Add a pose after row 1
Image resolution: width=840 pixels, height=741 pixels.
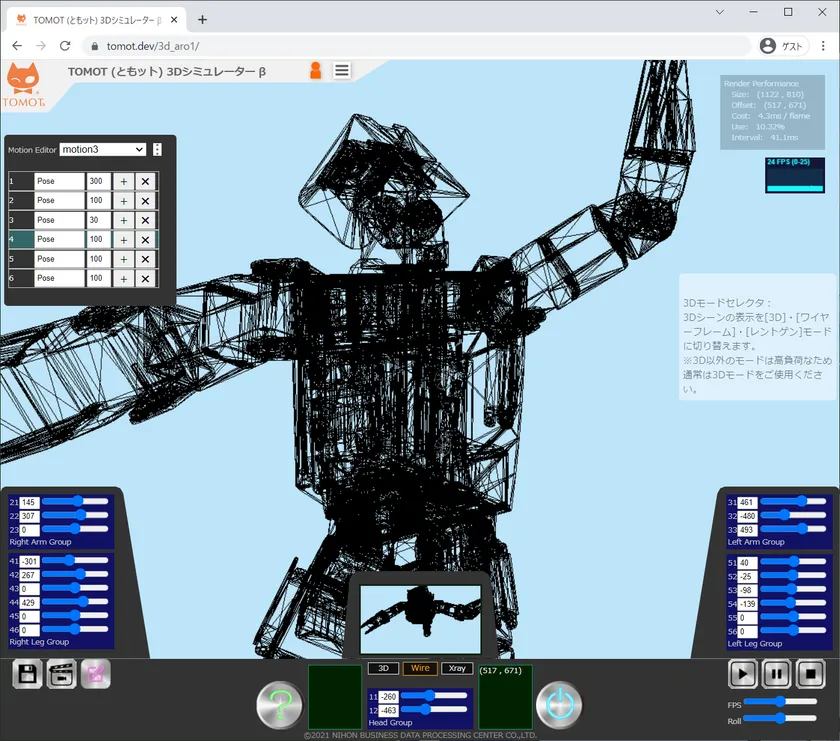click(x=123, y=181)
